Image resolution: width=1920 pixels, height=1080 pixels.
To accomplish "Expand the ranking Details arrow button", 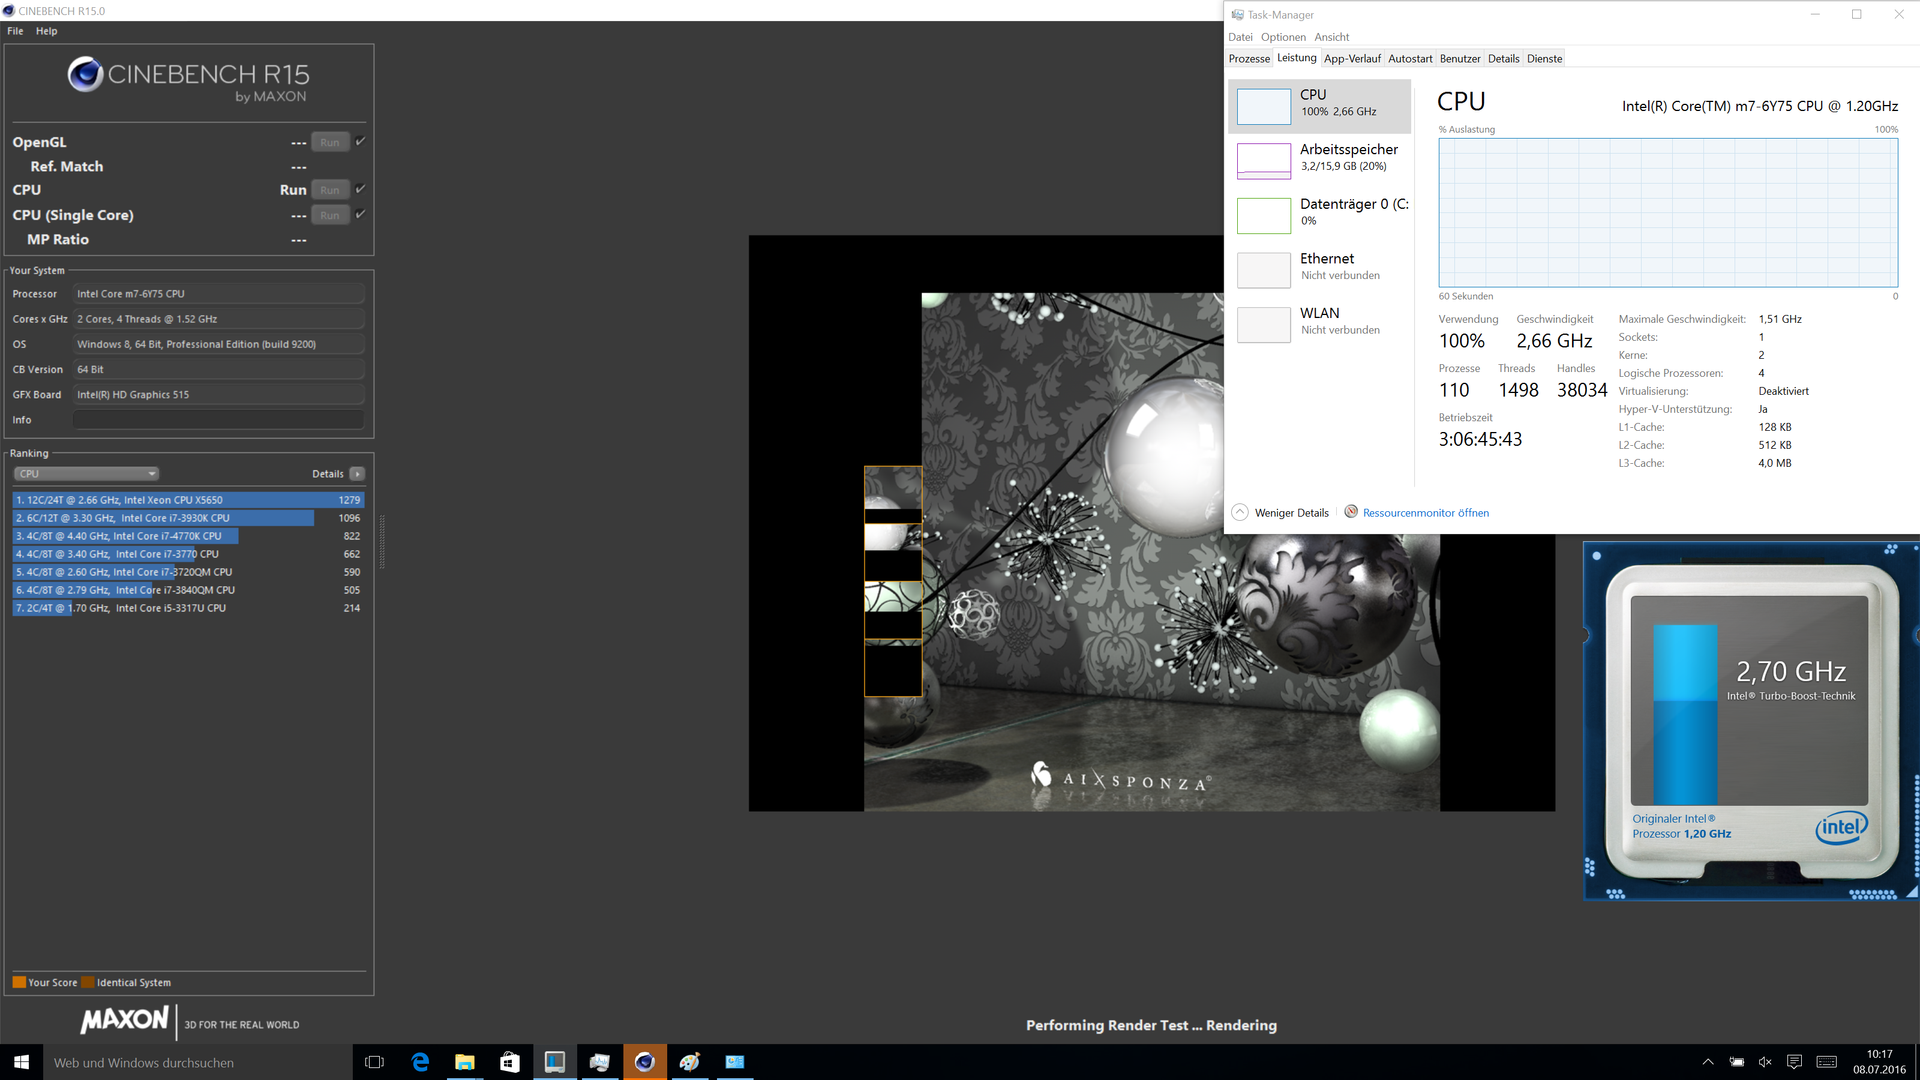I will click(358, 474).
